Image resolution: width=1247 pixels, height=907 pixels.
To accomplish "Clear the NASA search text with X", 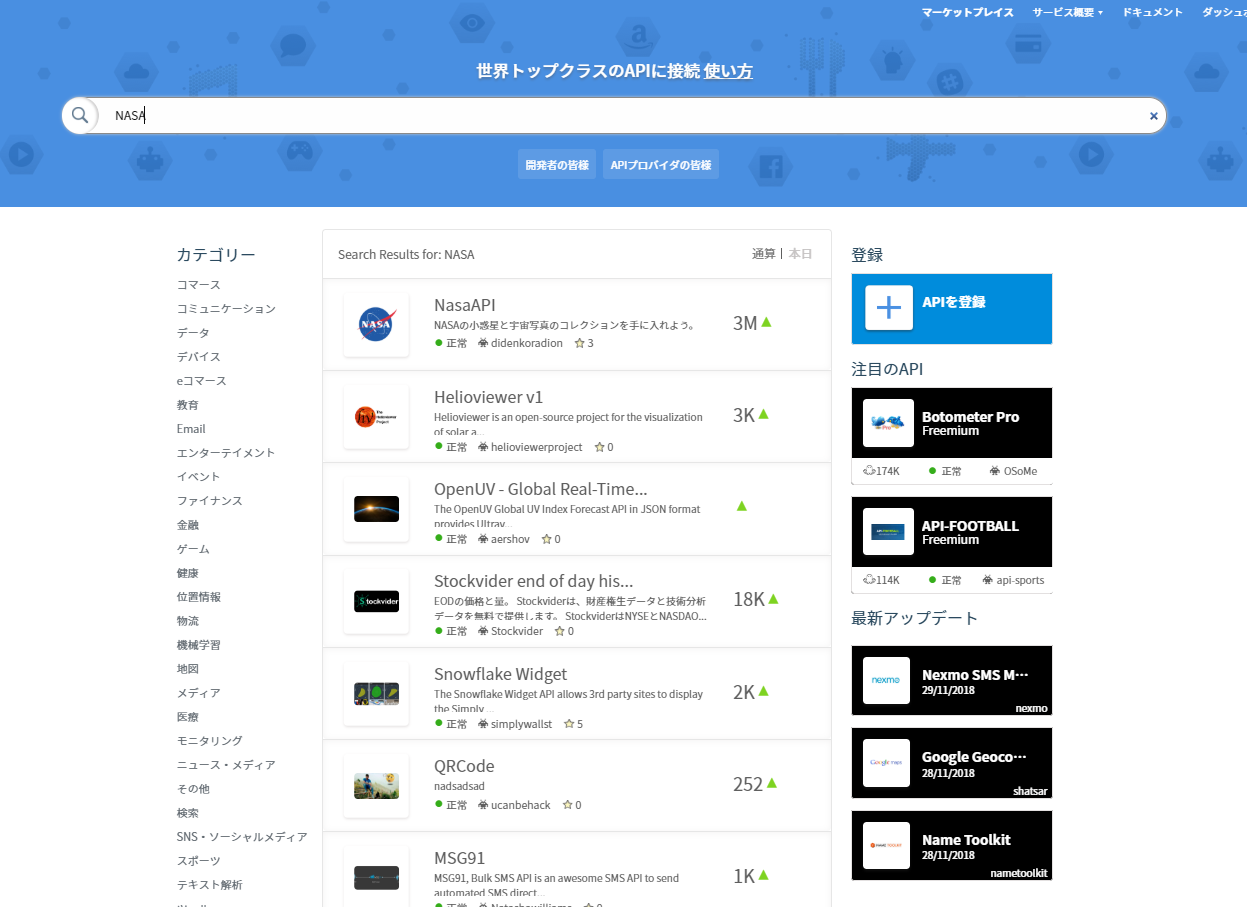I will [1153, 116].
